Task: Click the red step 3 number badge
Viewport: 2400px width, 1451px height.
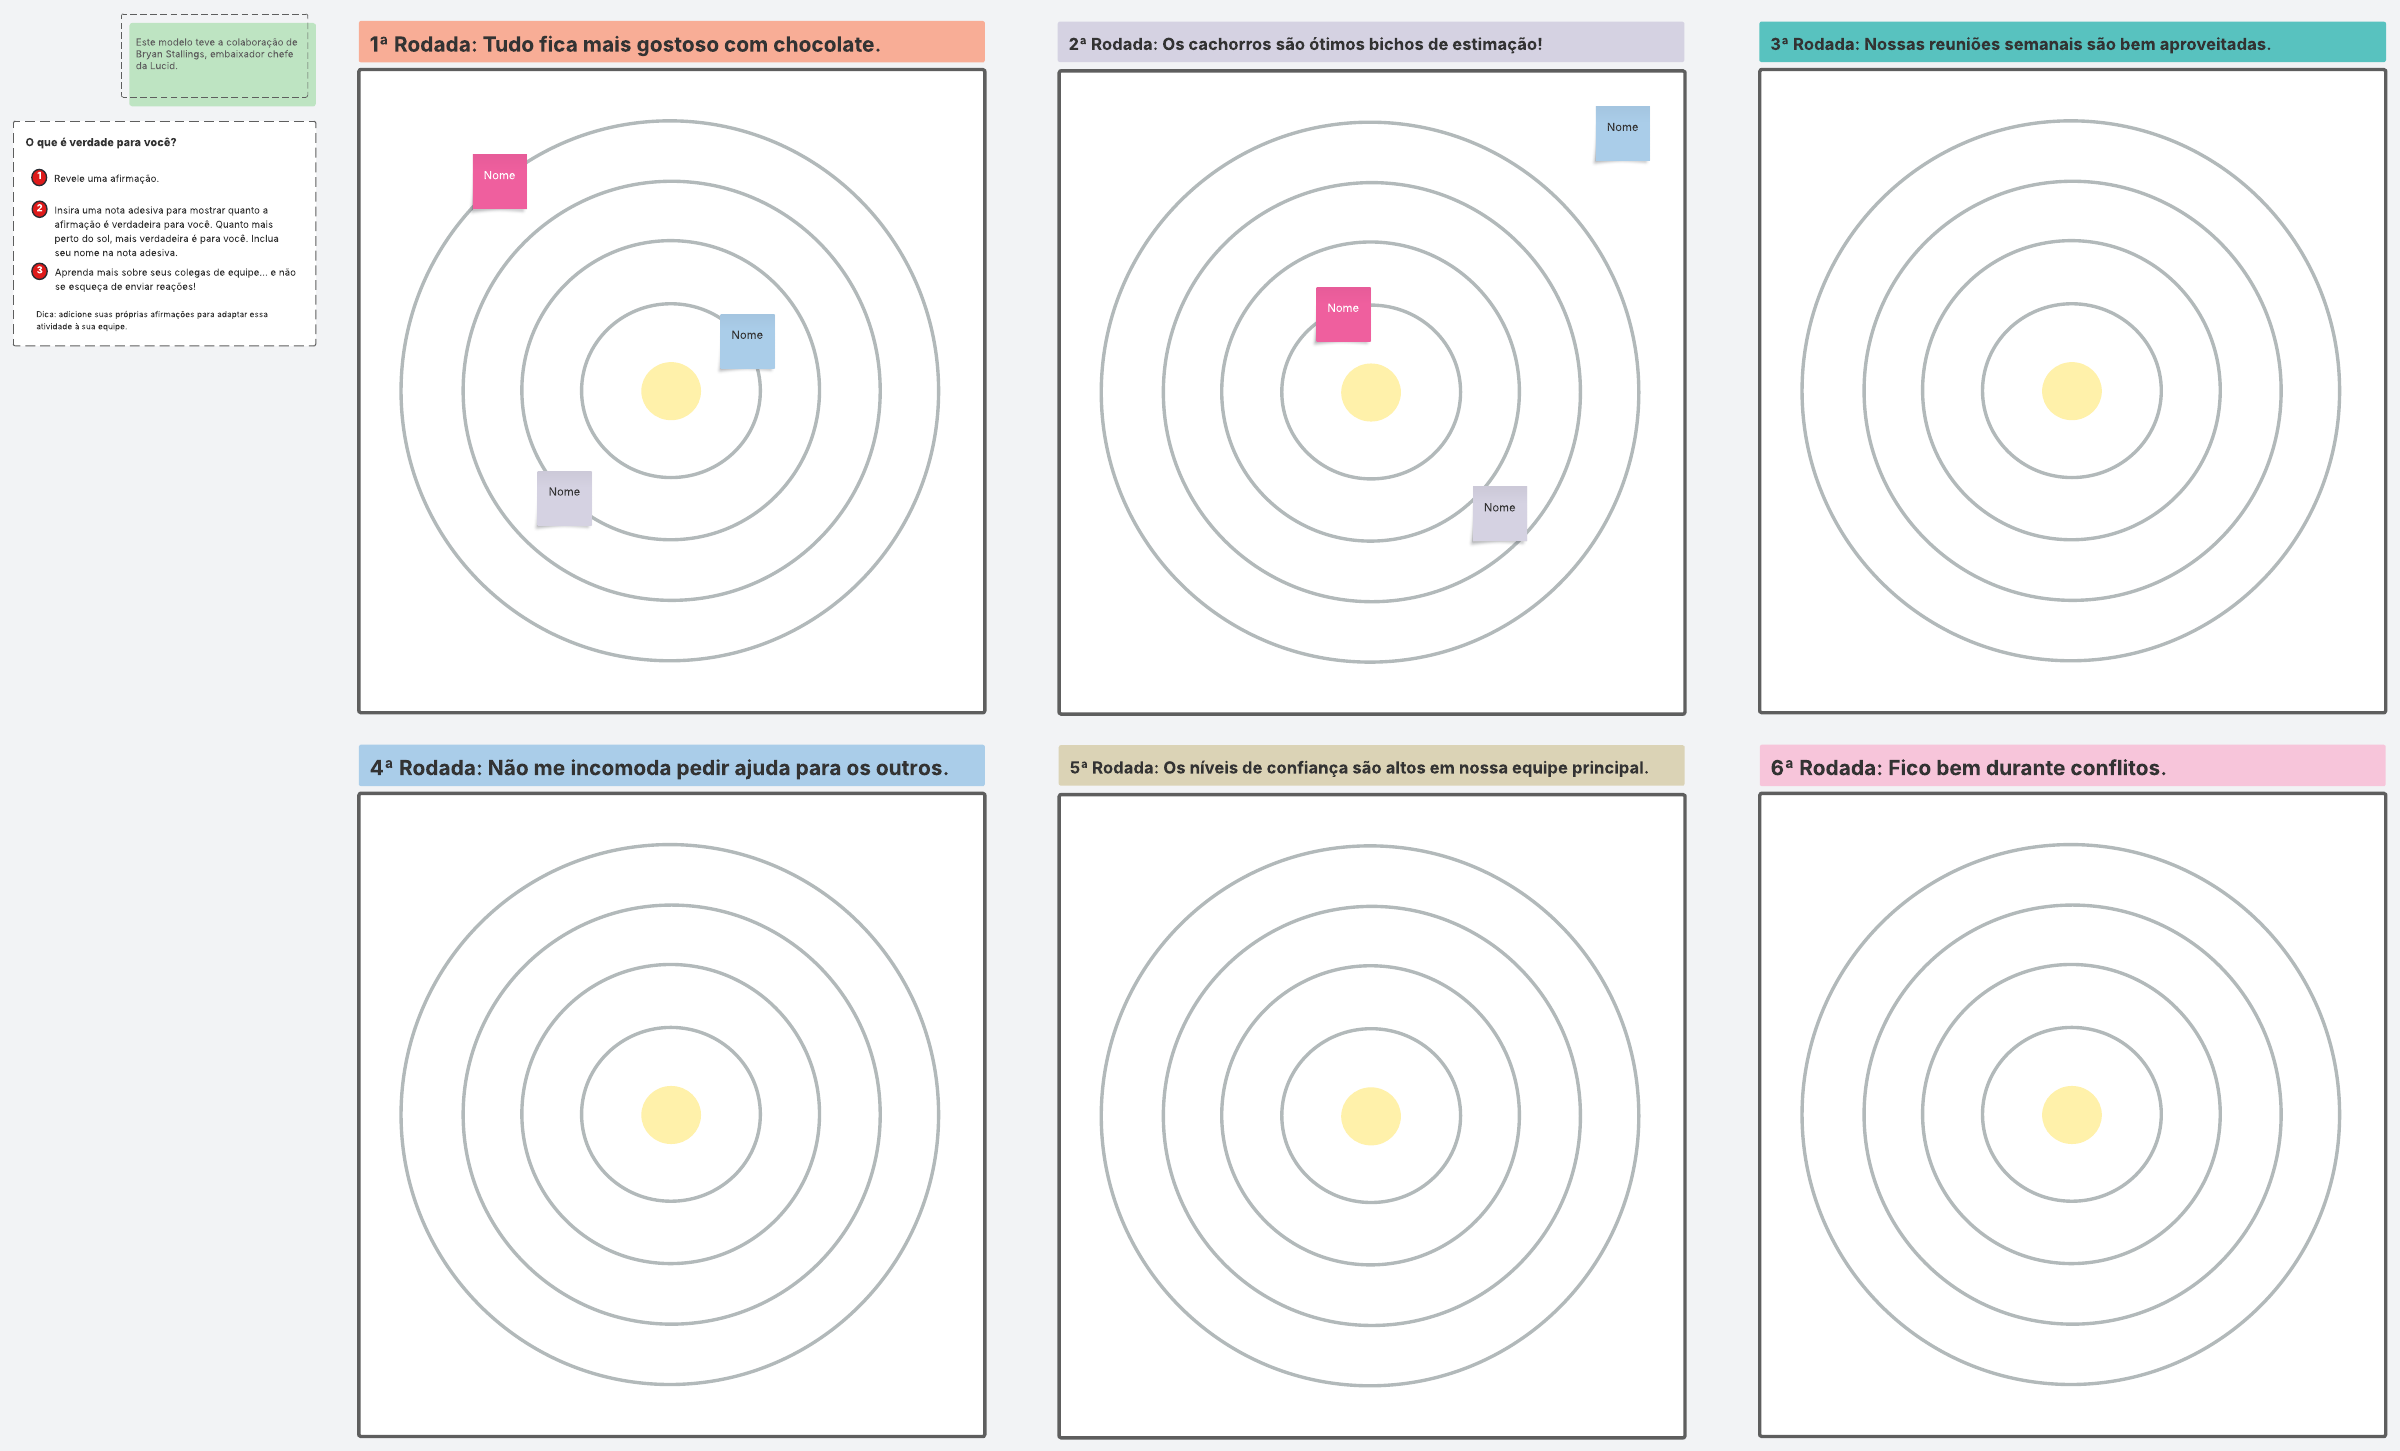Action: 39,271
